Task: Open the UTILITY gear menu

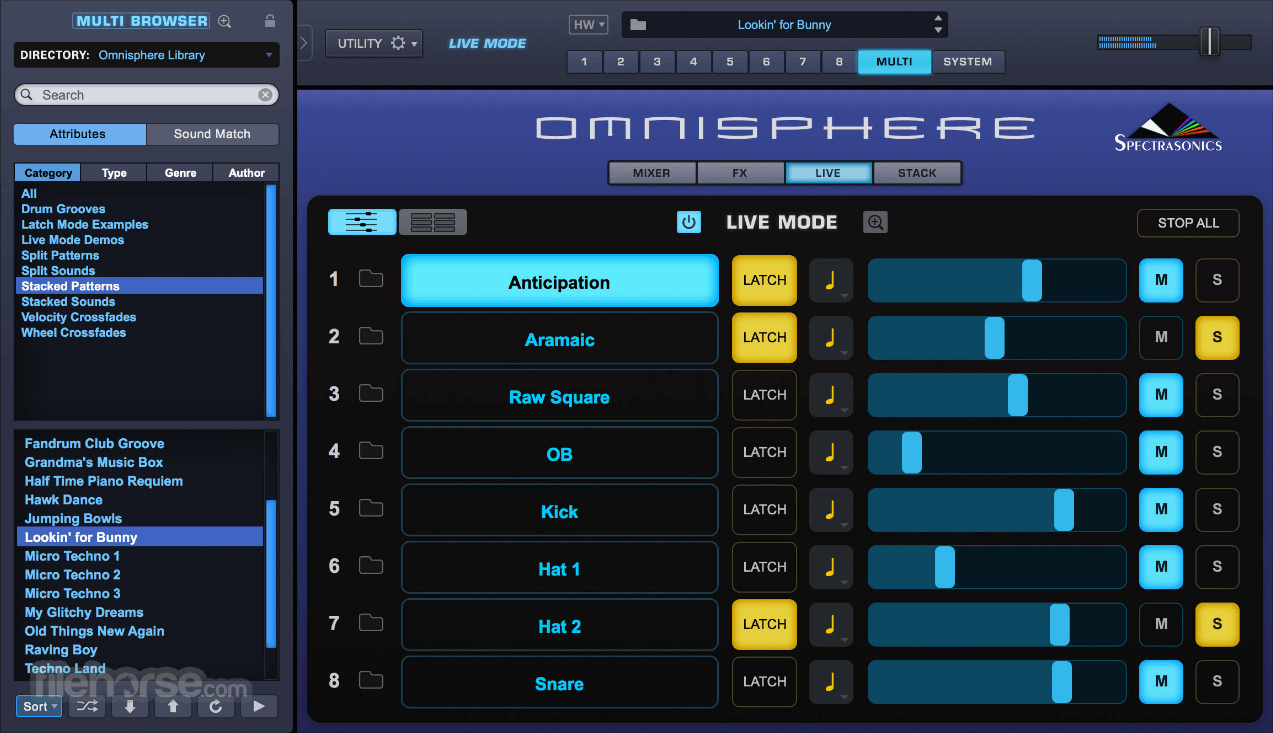Action: [373, 43]
